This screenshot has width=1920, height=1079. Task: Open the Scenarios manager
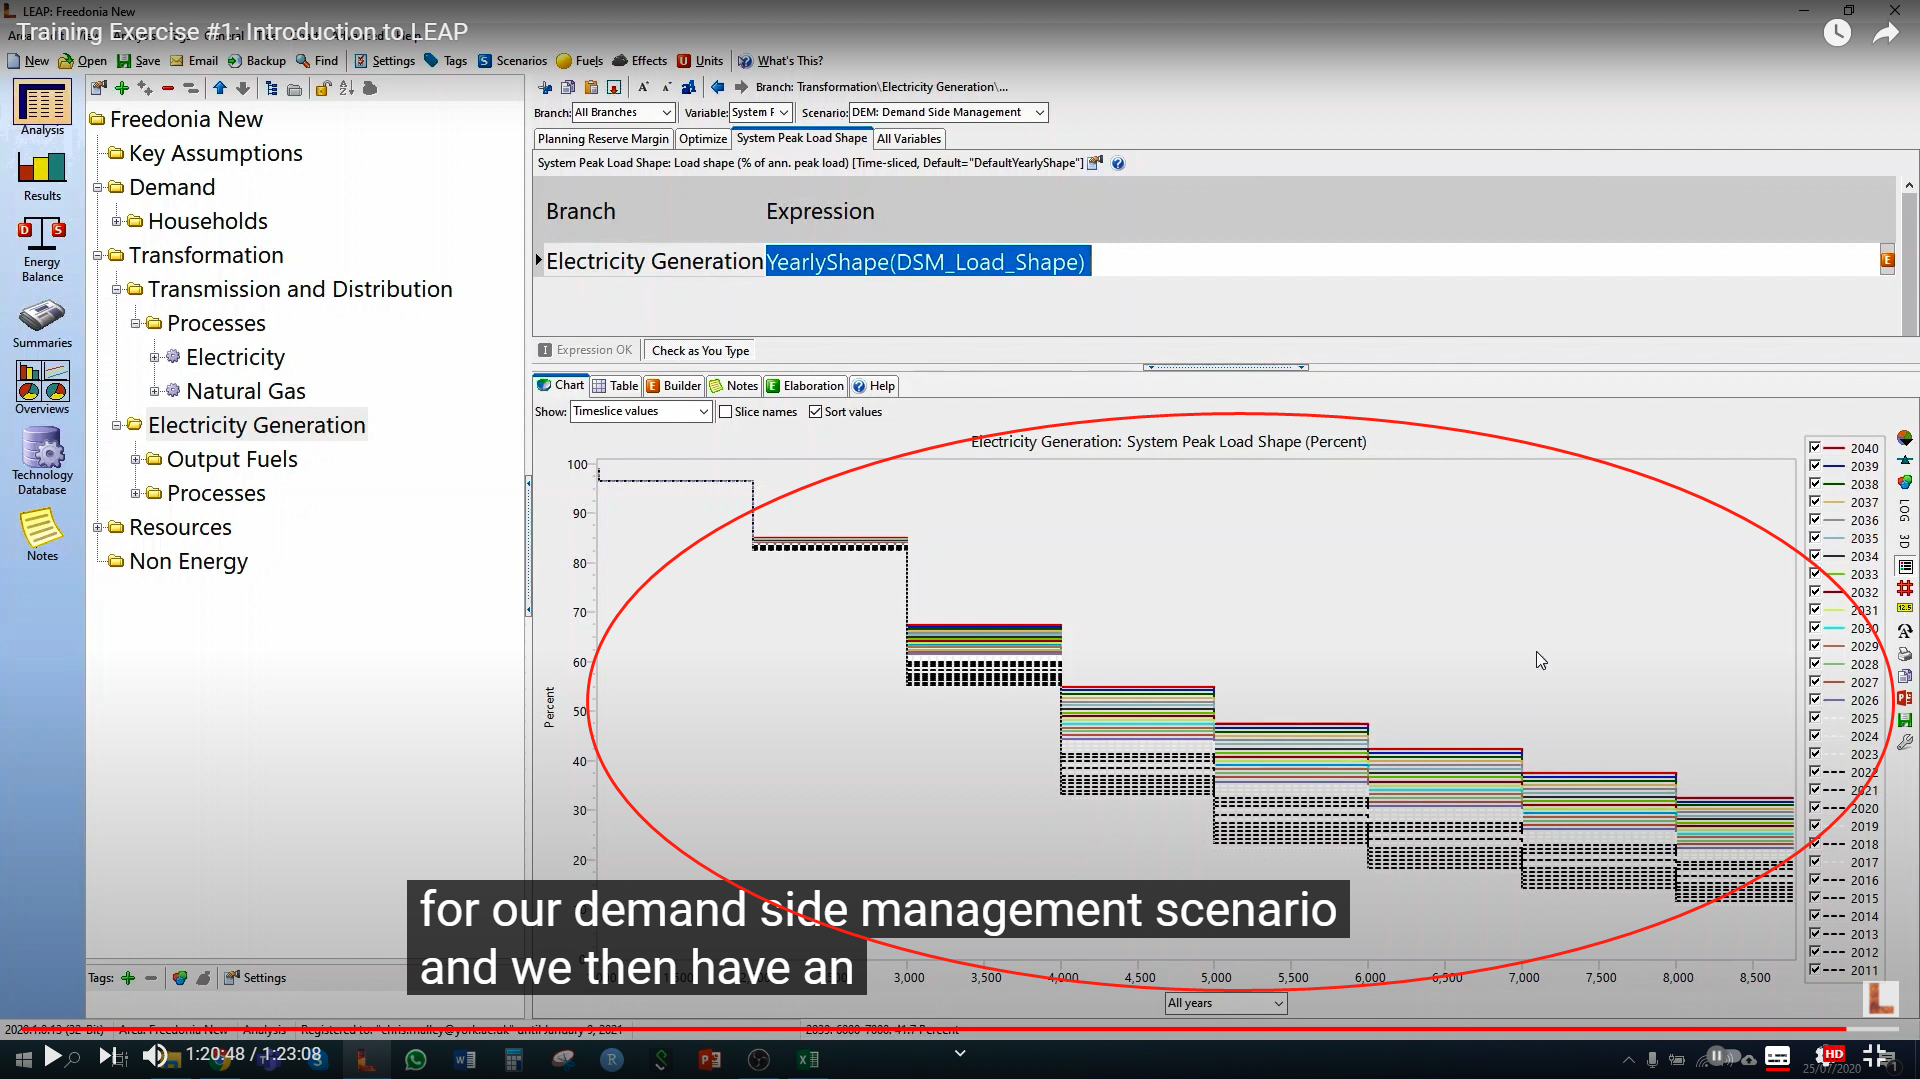[512, 61]
